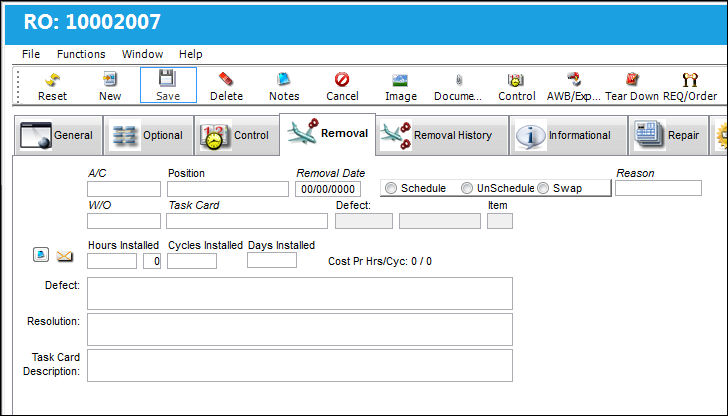The image size is (728, 416).
Task: Save the repair order
Action: click(x=168, y=85)
